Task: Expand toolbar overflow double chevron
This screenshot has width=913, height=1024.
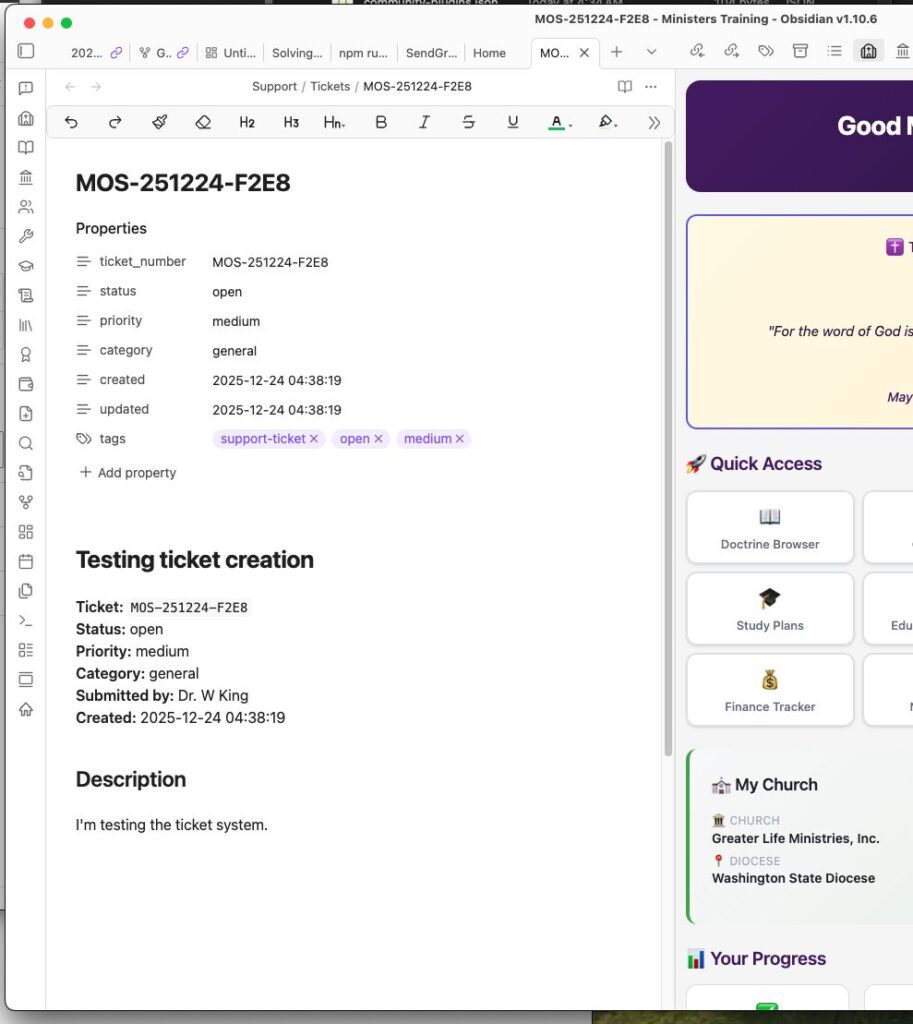Action: point(654,122)
